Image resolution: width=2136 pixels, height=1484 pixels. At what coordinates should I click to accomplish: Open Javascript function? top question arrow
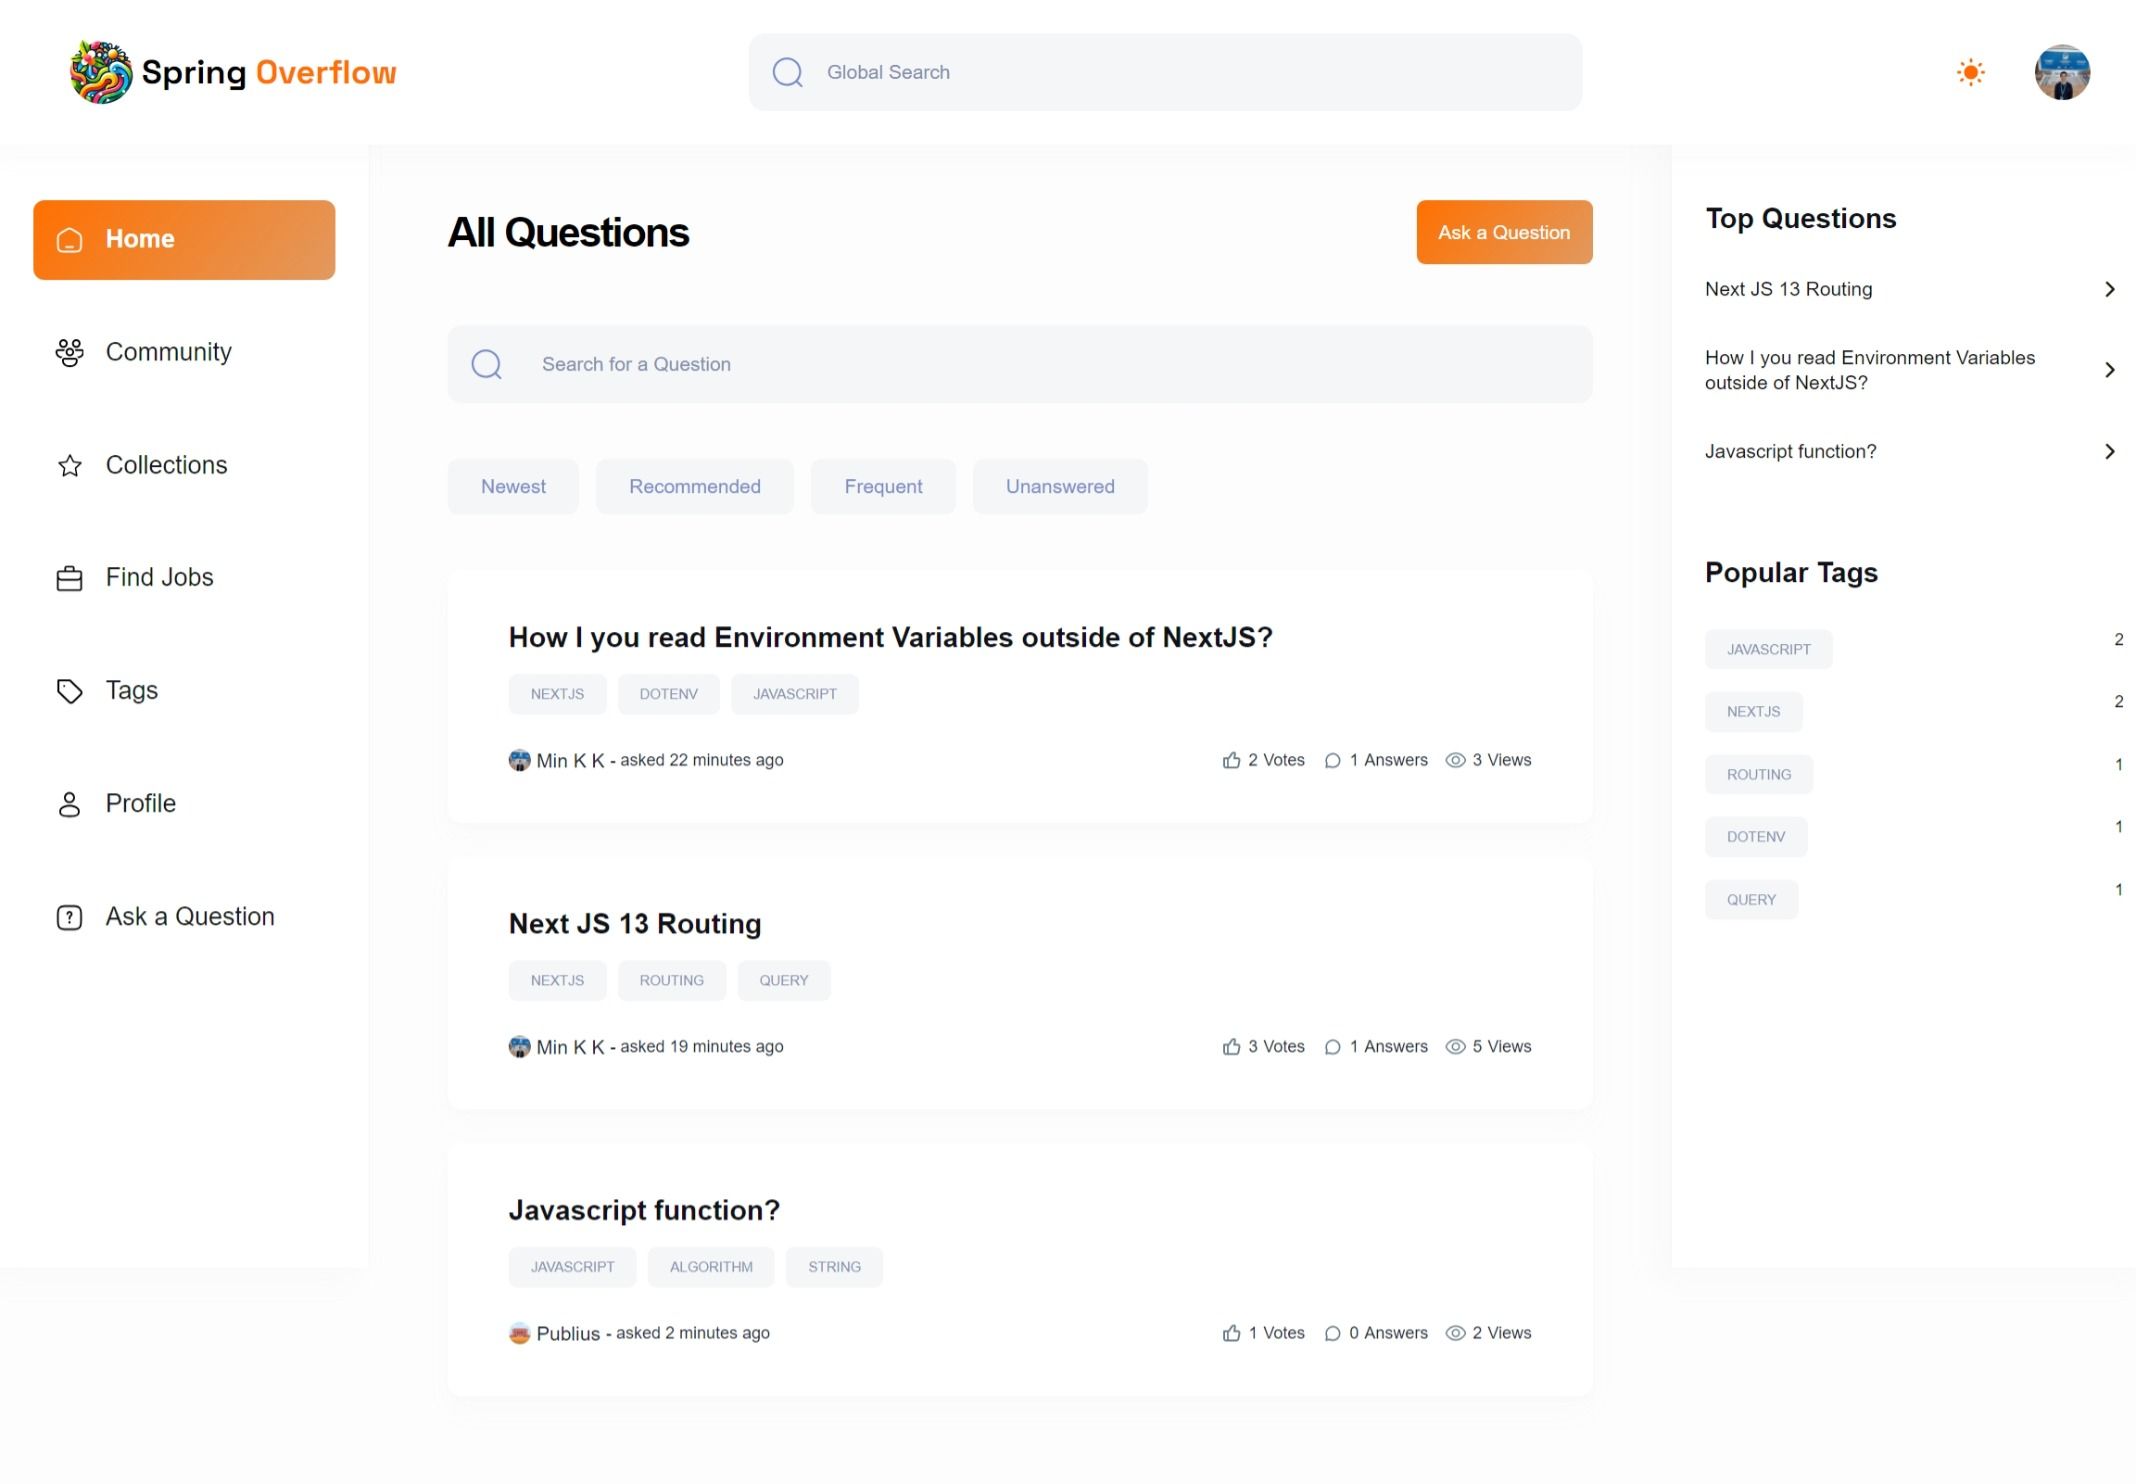[x=2109, y=452]
